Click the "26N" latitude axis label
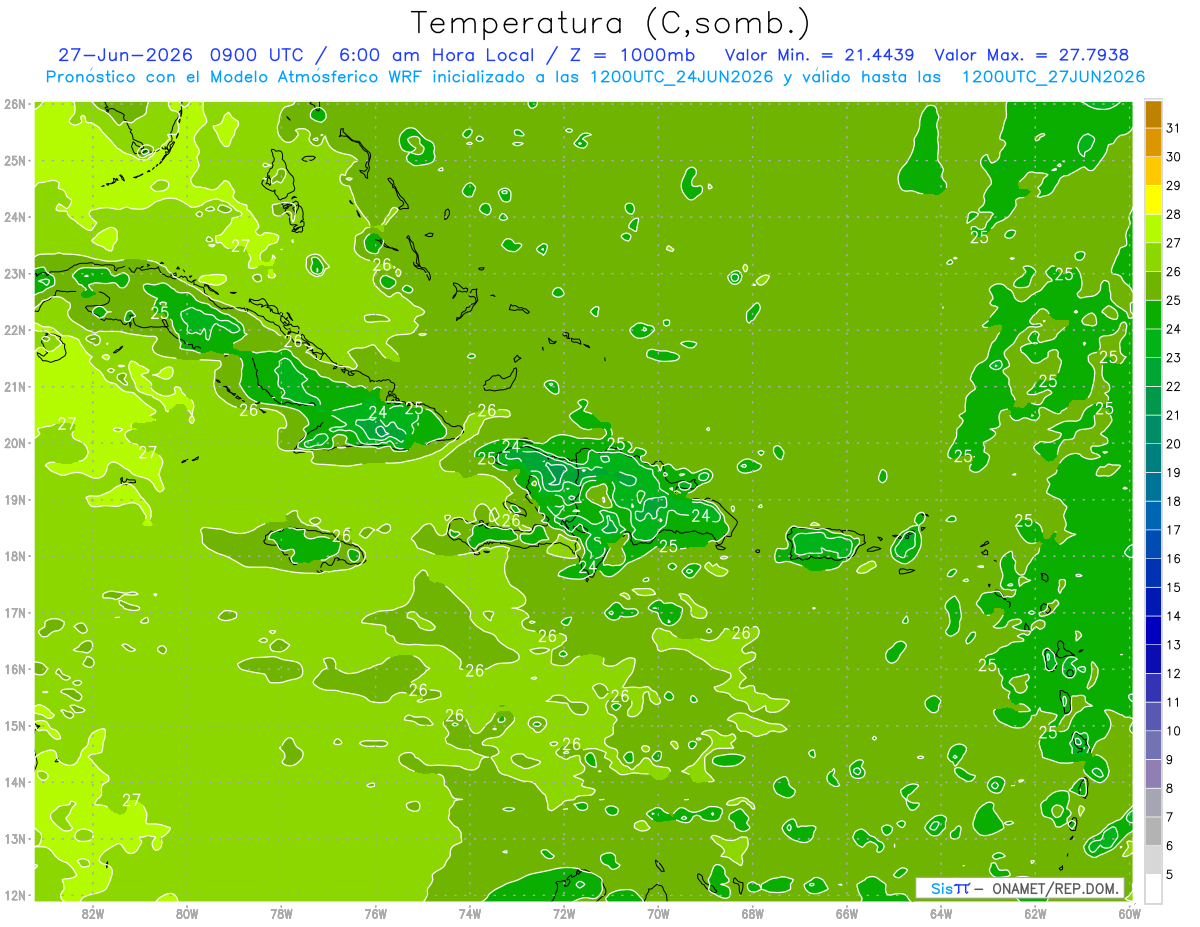Viewport: 1200px width, 927px height. point(15,104)
